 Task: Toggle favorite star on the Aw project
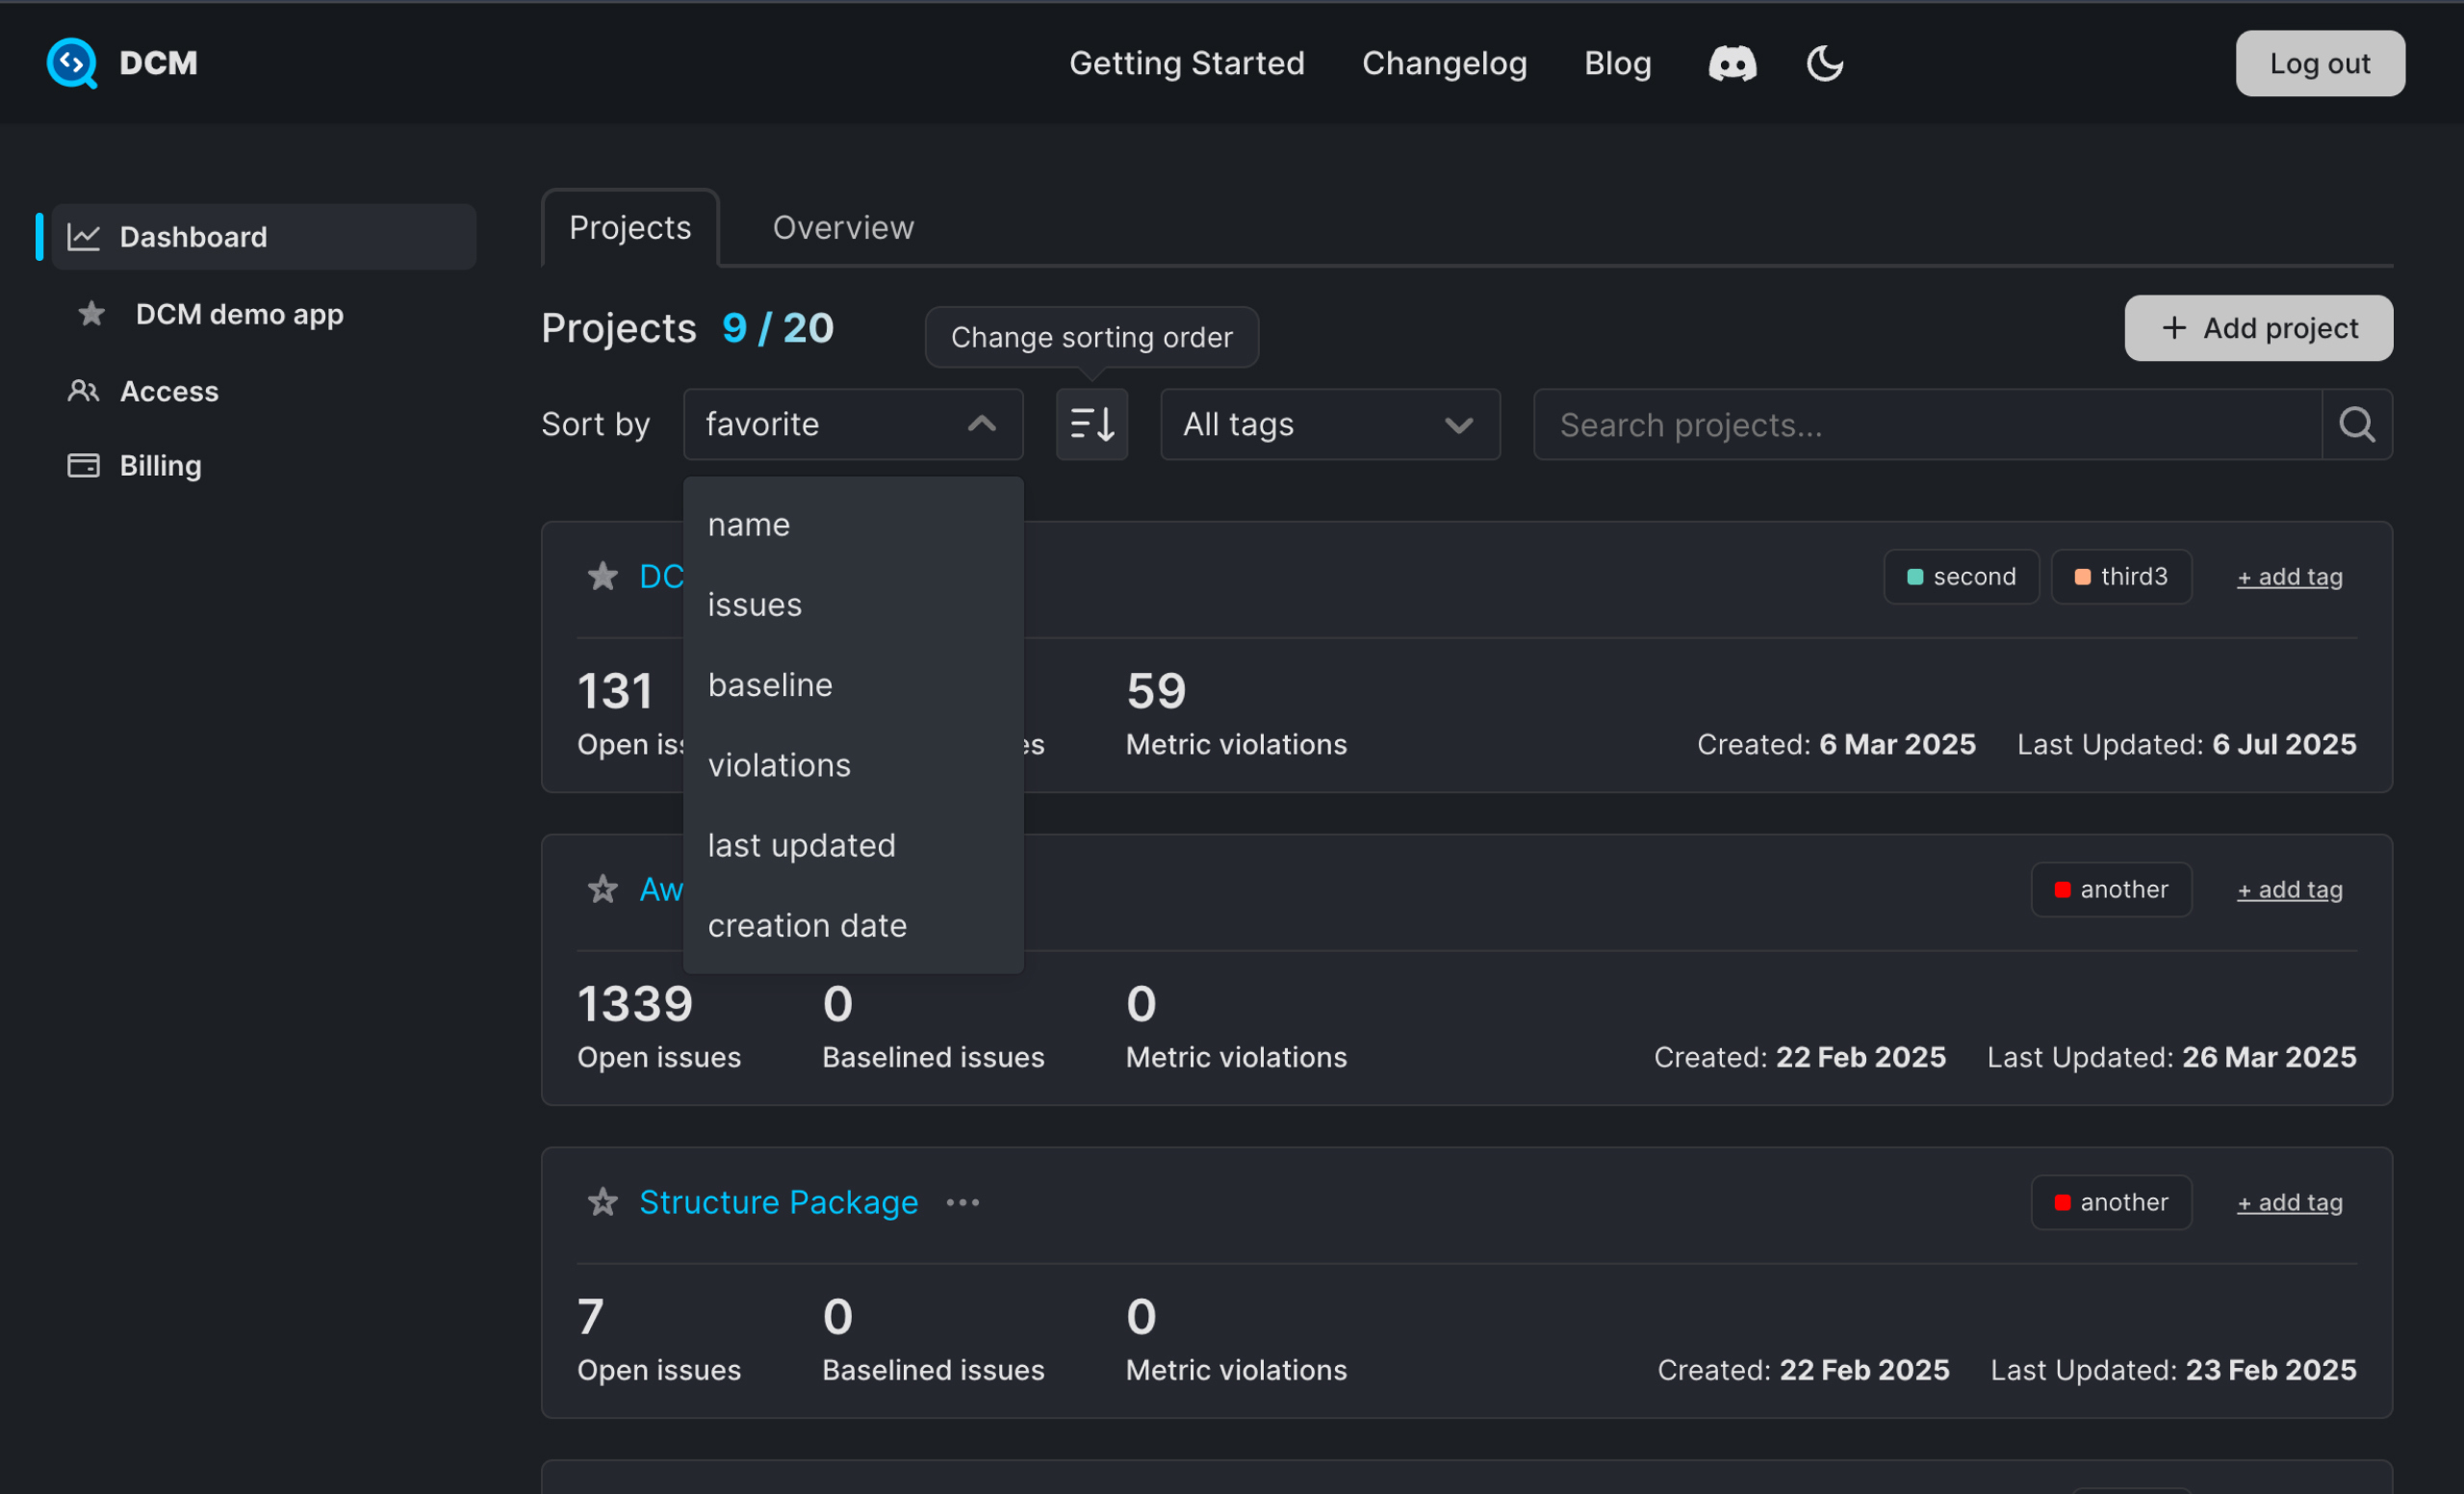click(602, 889)
